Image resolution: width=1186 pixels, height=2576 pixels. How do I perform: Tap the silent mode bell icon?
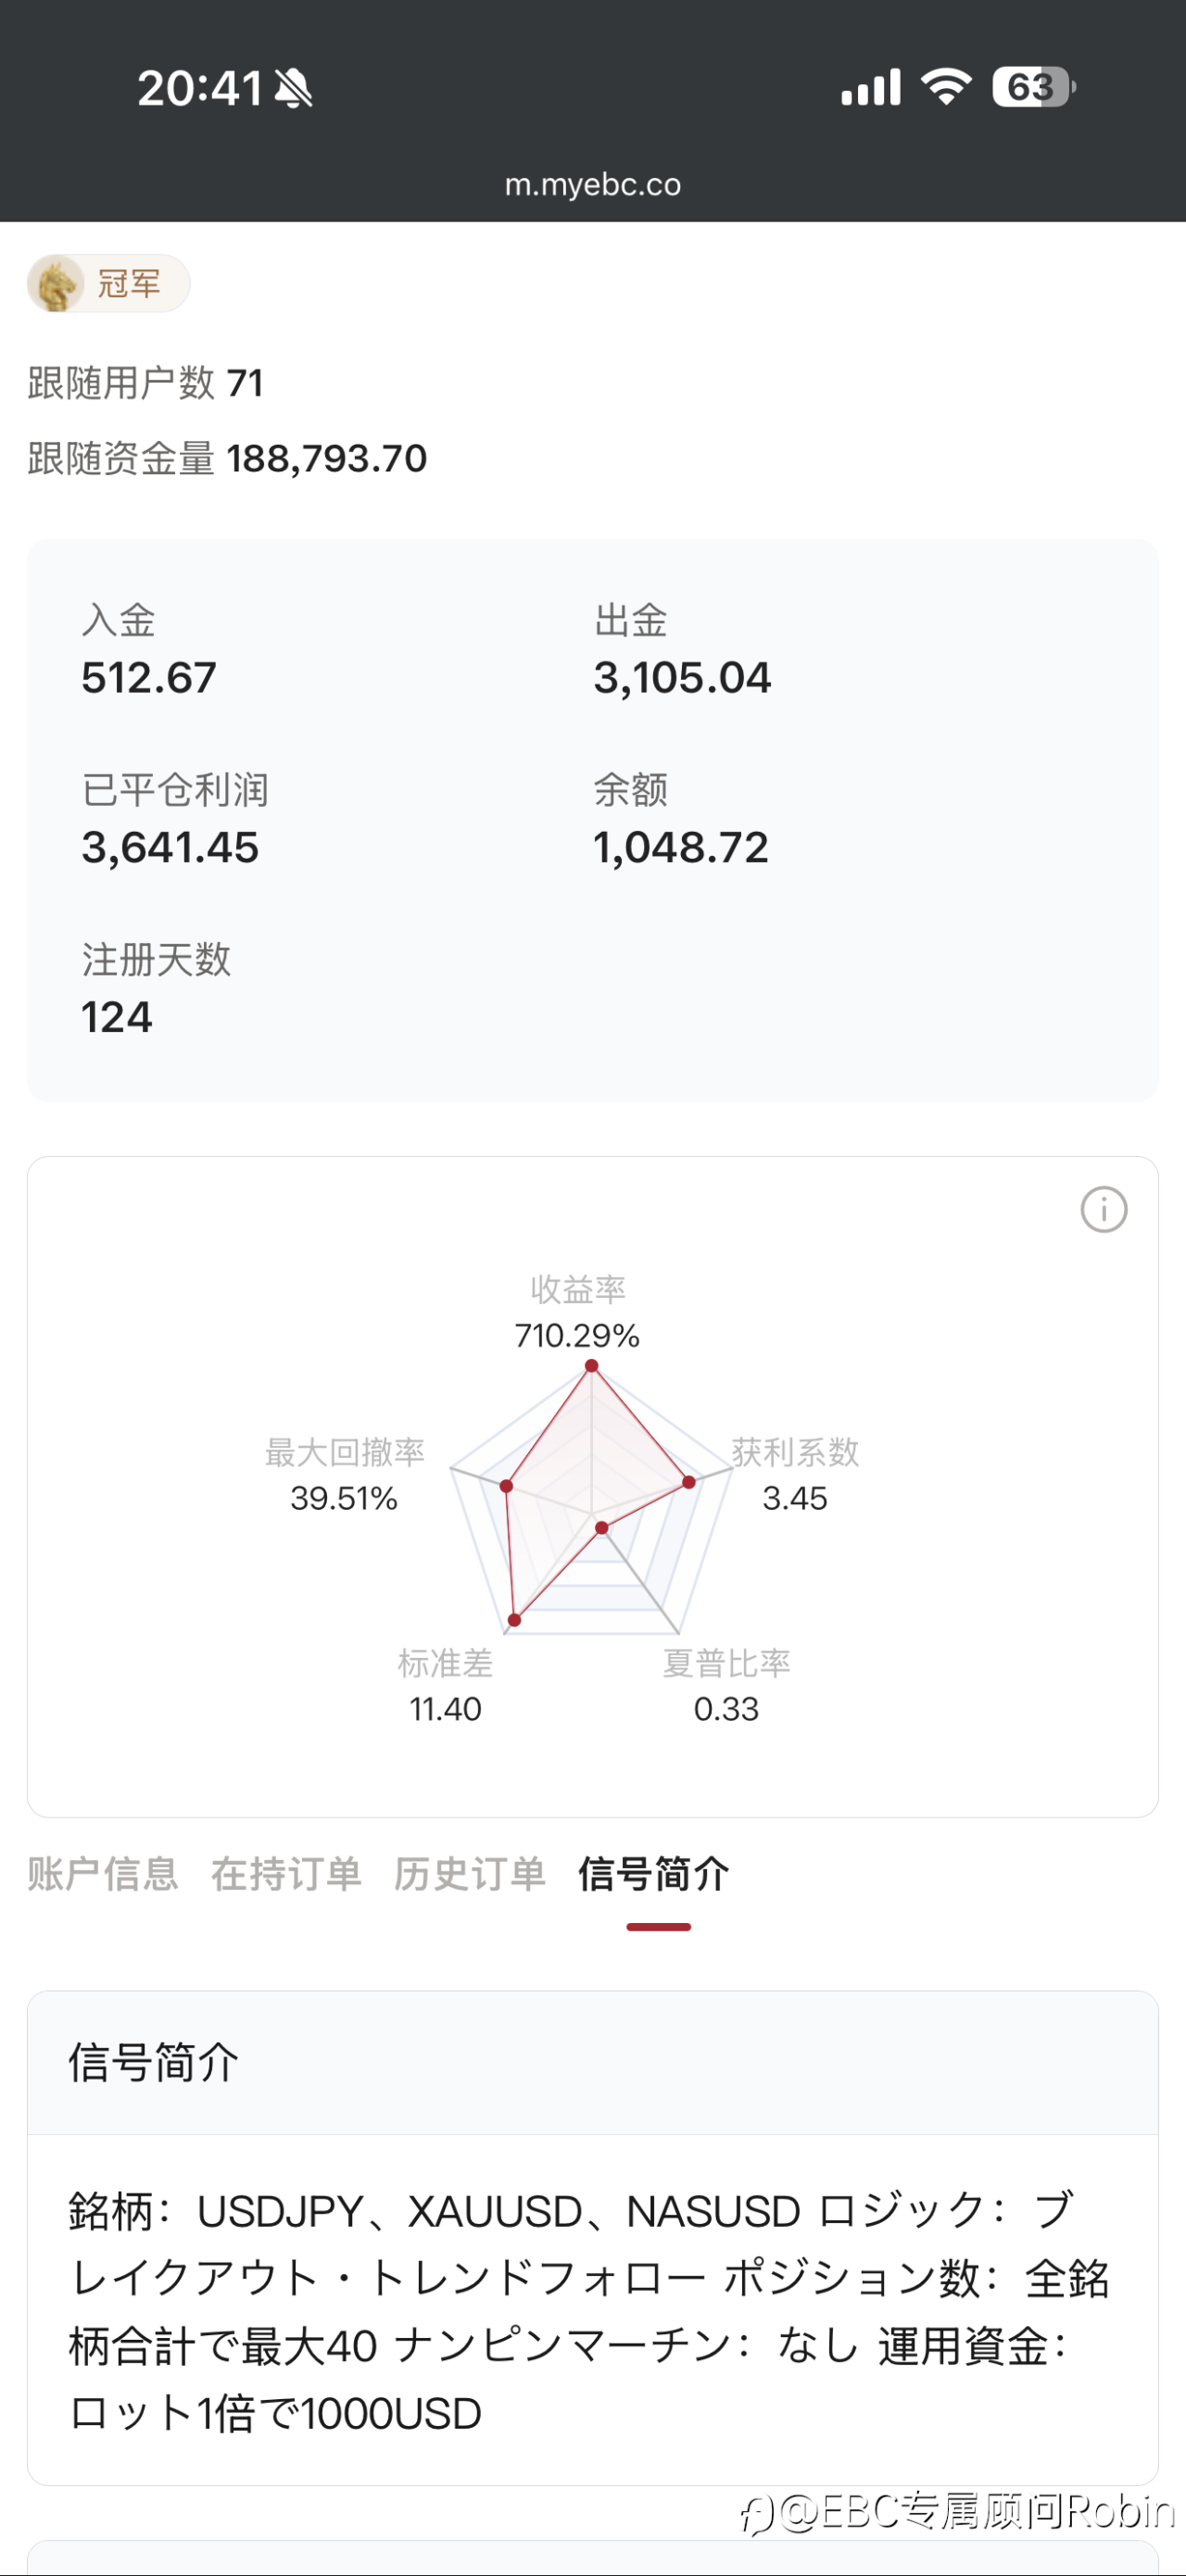pos(293,88)
